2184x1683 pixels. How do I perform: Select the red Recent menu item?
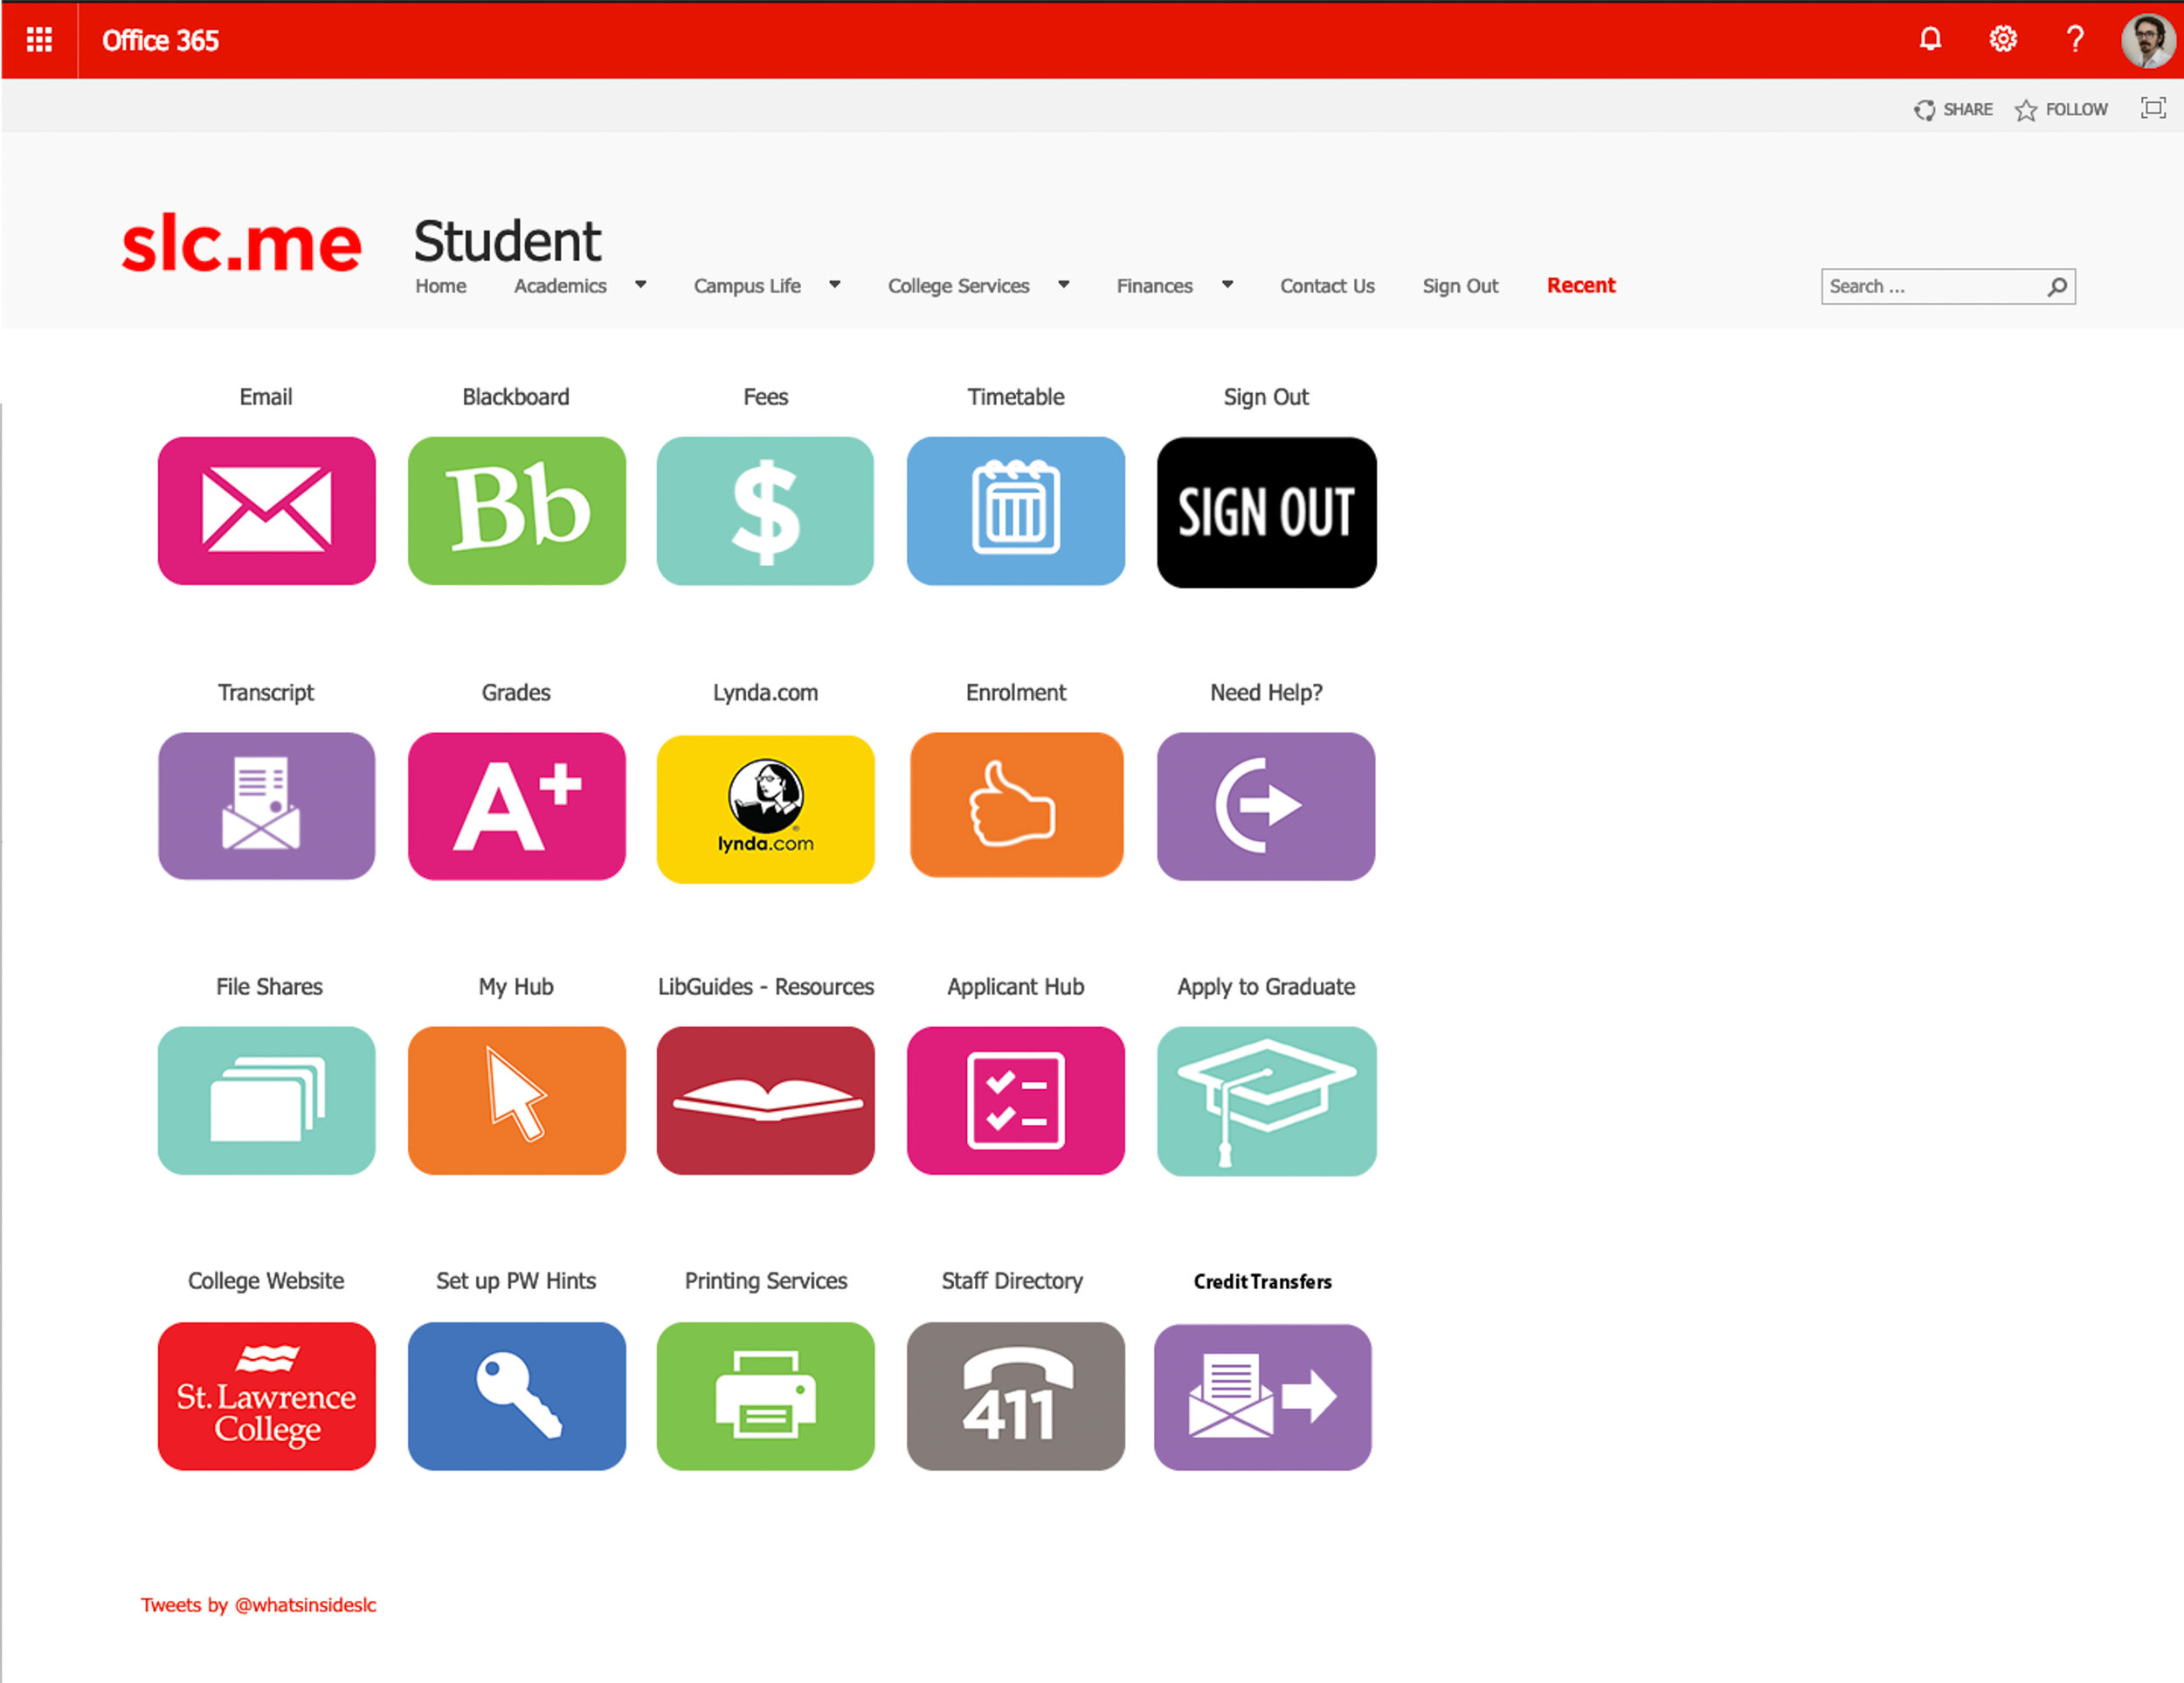(1580, 285)
